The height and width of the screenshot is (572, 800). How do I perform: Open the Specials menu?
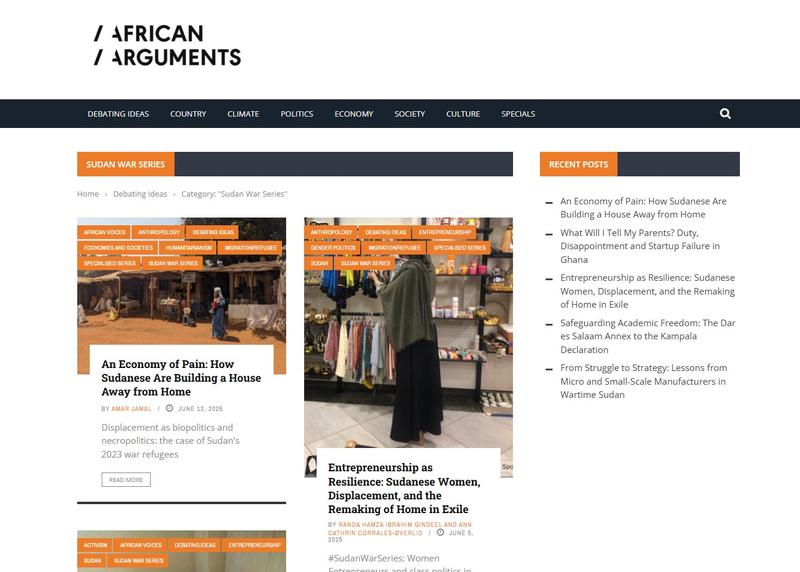tap(518, 114)
